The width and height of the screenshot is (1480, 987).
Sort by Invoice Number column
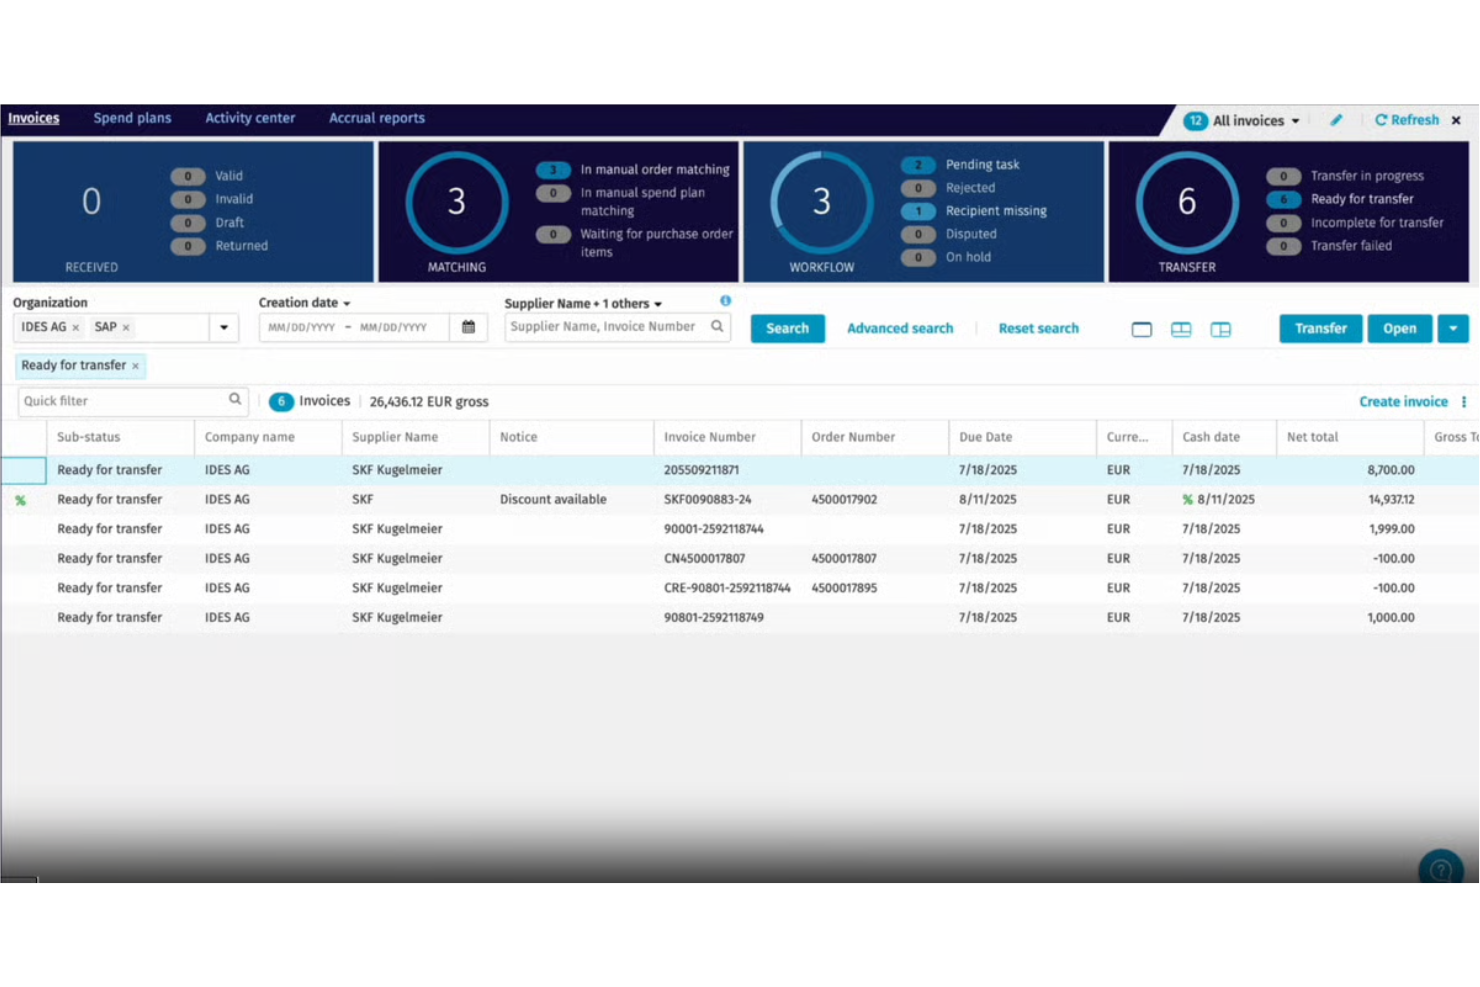click(x=710, y=437)
